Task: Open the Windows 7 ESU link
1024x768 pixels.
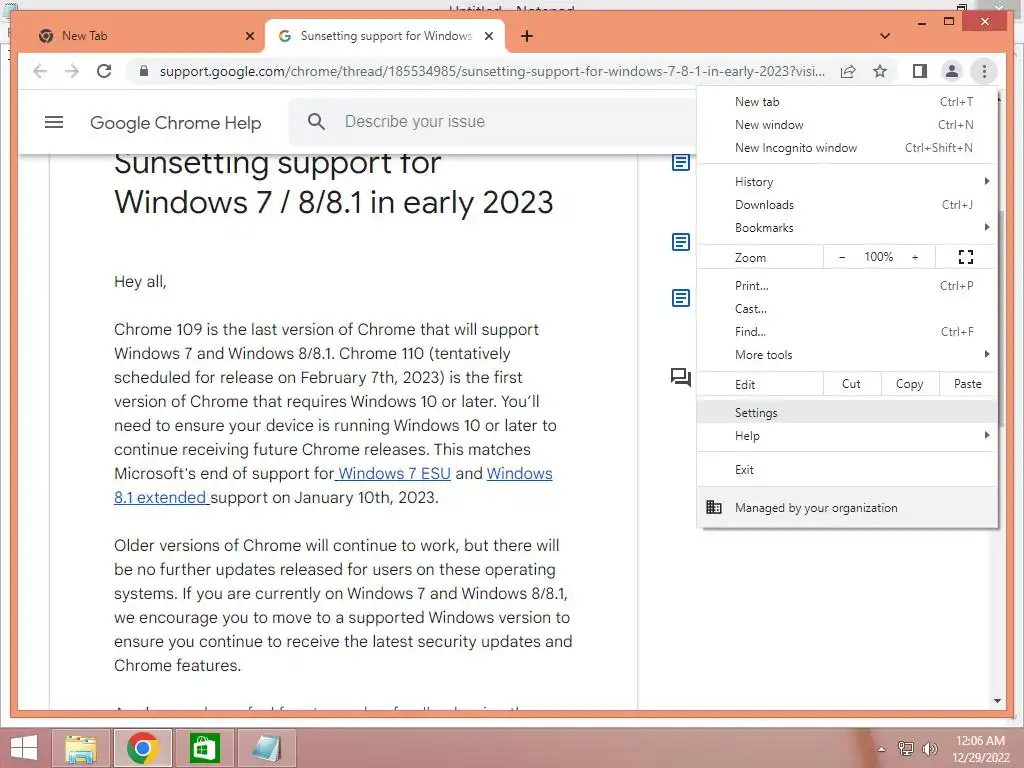Action: (x=394, y=473)
